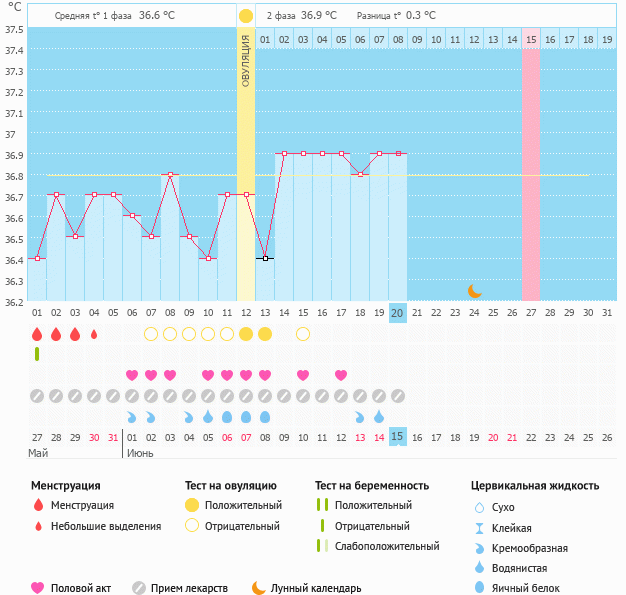Click the heart icon on cycle day 06
Viewport: 626px width, 595px height.
pos(132,375)
